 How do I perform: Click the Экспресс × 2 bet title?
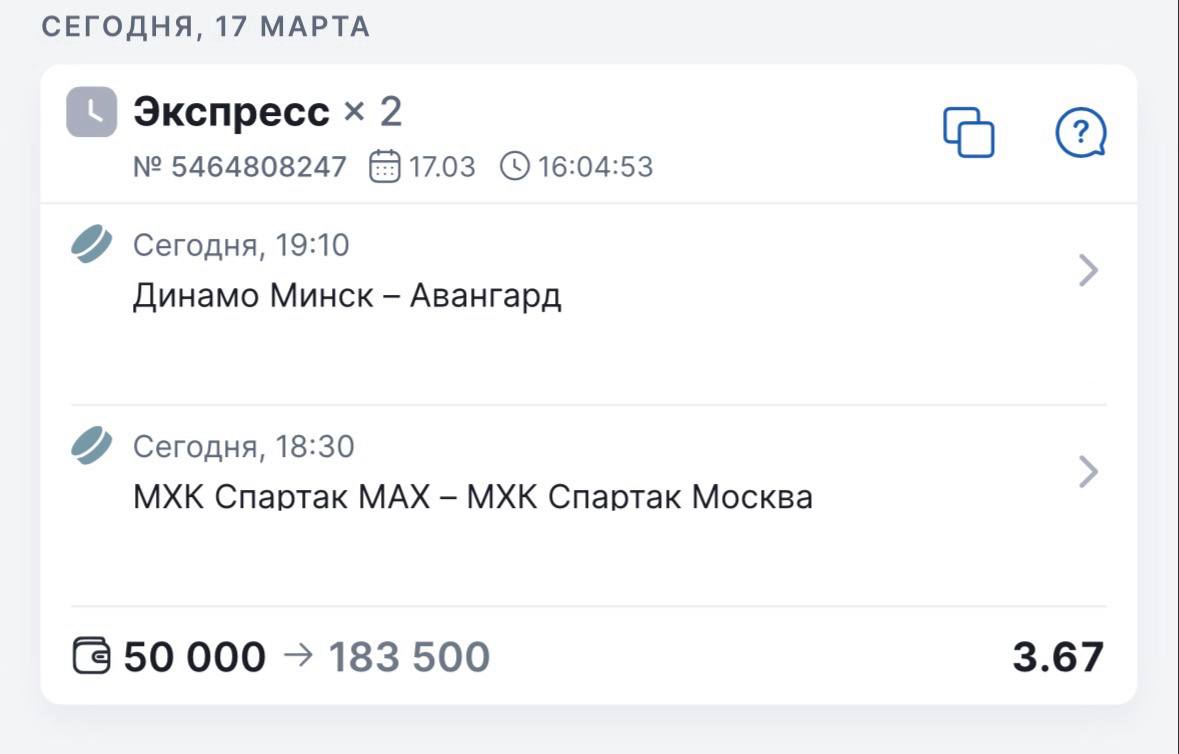tap(267, 112)
